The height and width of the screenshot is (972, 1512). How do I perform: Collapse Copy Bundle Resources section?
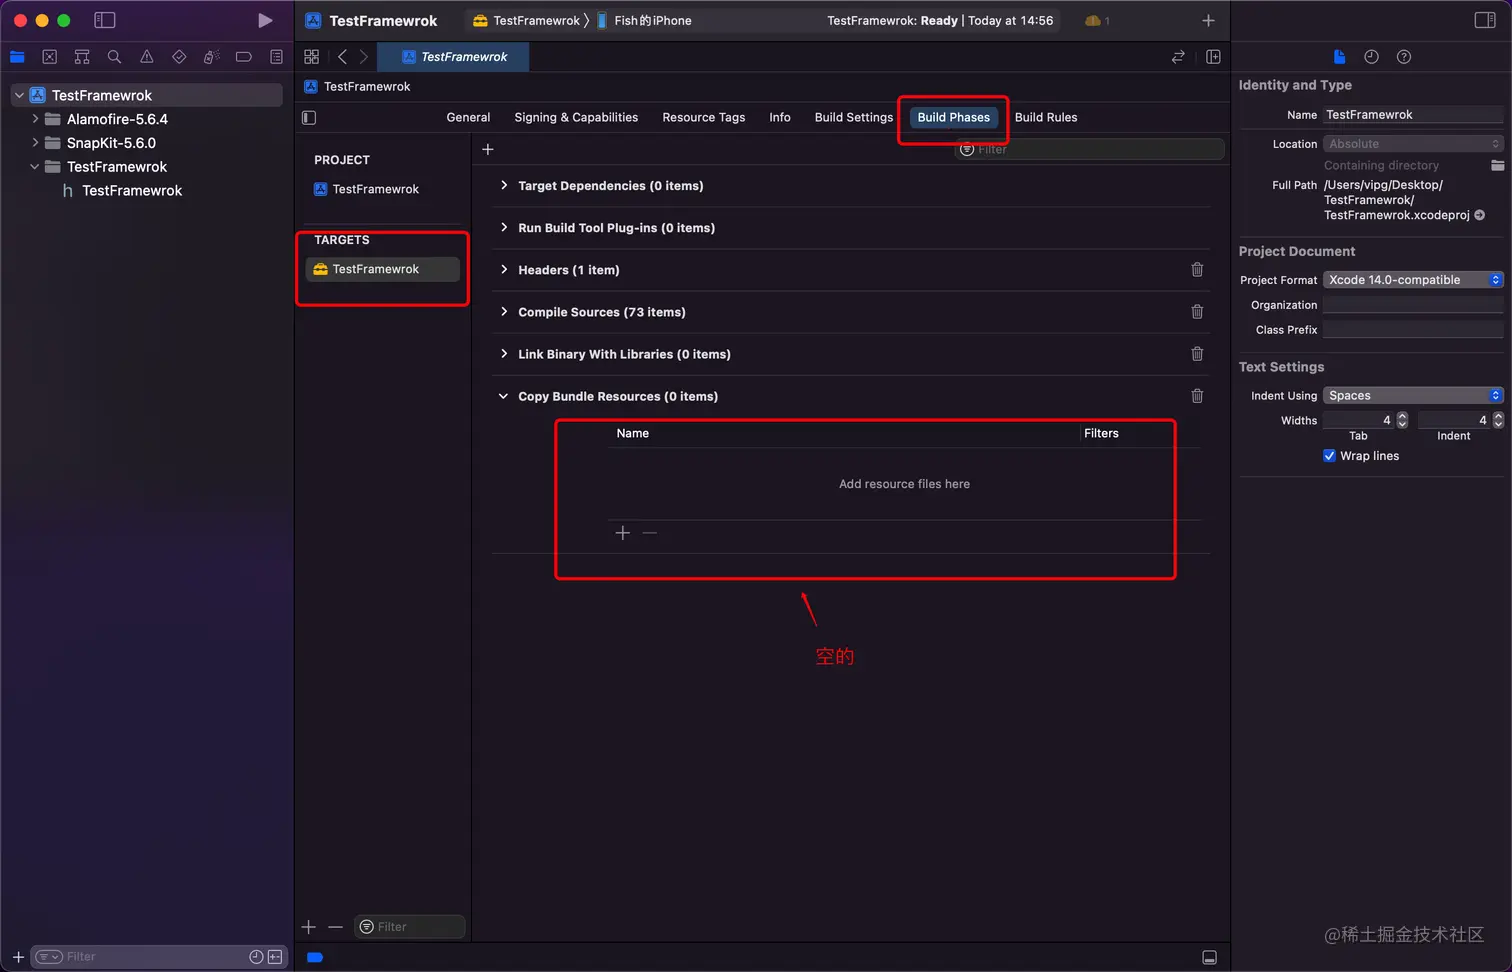click(x=504, y=396)
